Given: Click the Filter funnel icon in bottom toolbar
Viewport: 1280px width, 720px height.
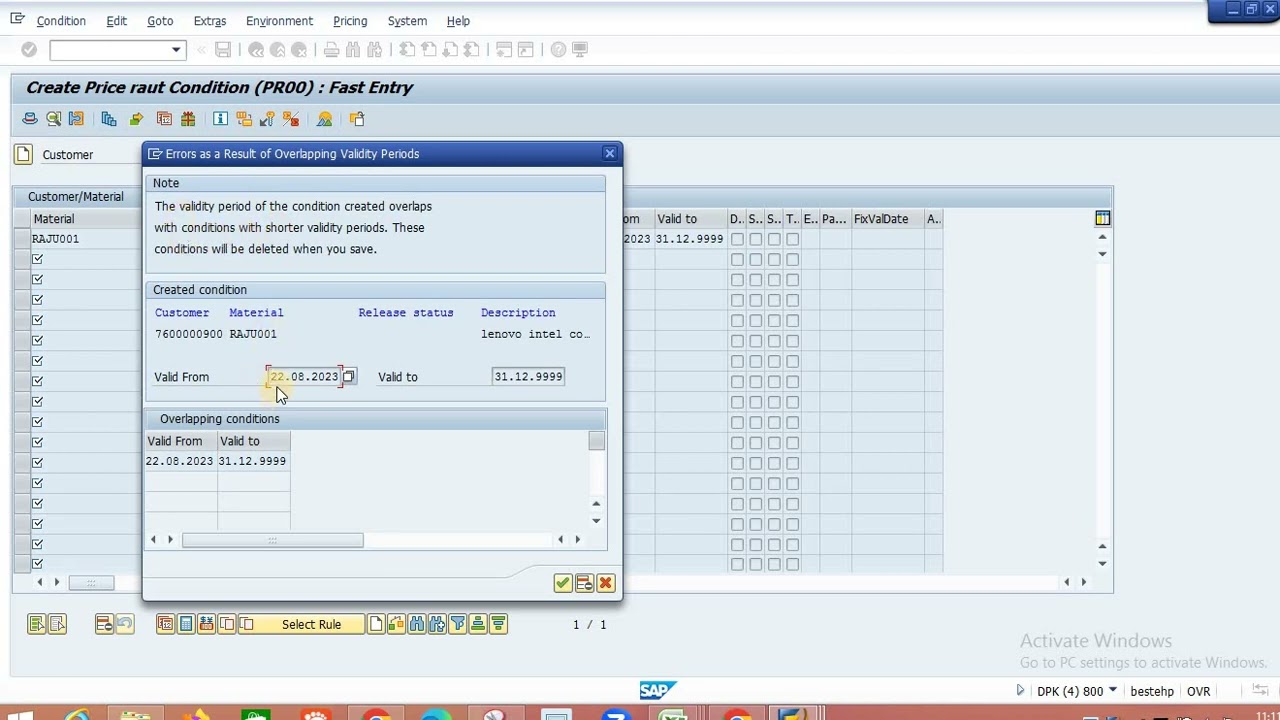Looking at the screenshot, I should tap(457, 624).
